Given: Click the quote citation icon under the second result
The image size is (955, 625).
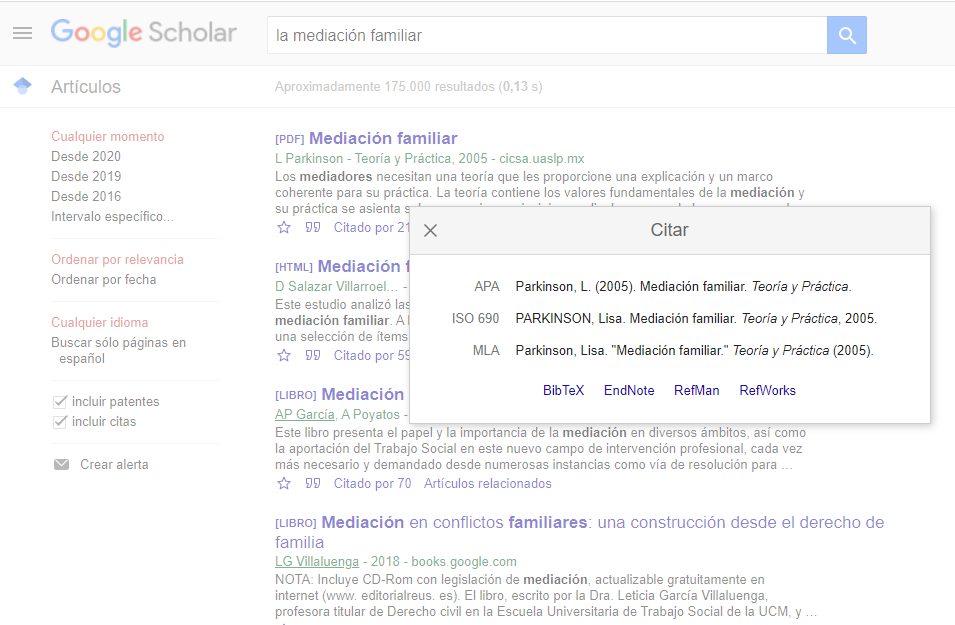Looking at the screenshot, I should click(x=313, y=354).
